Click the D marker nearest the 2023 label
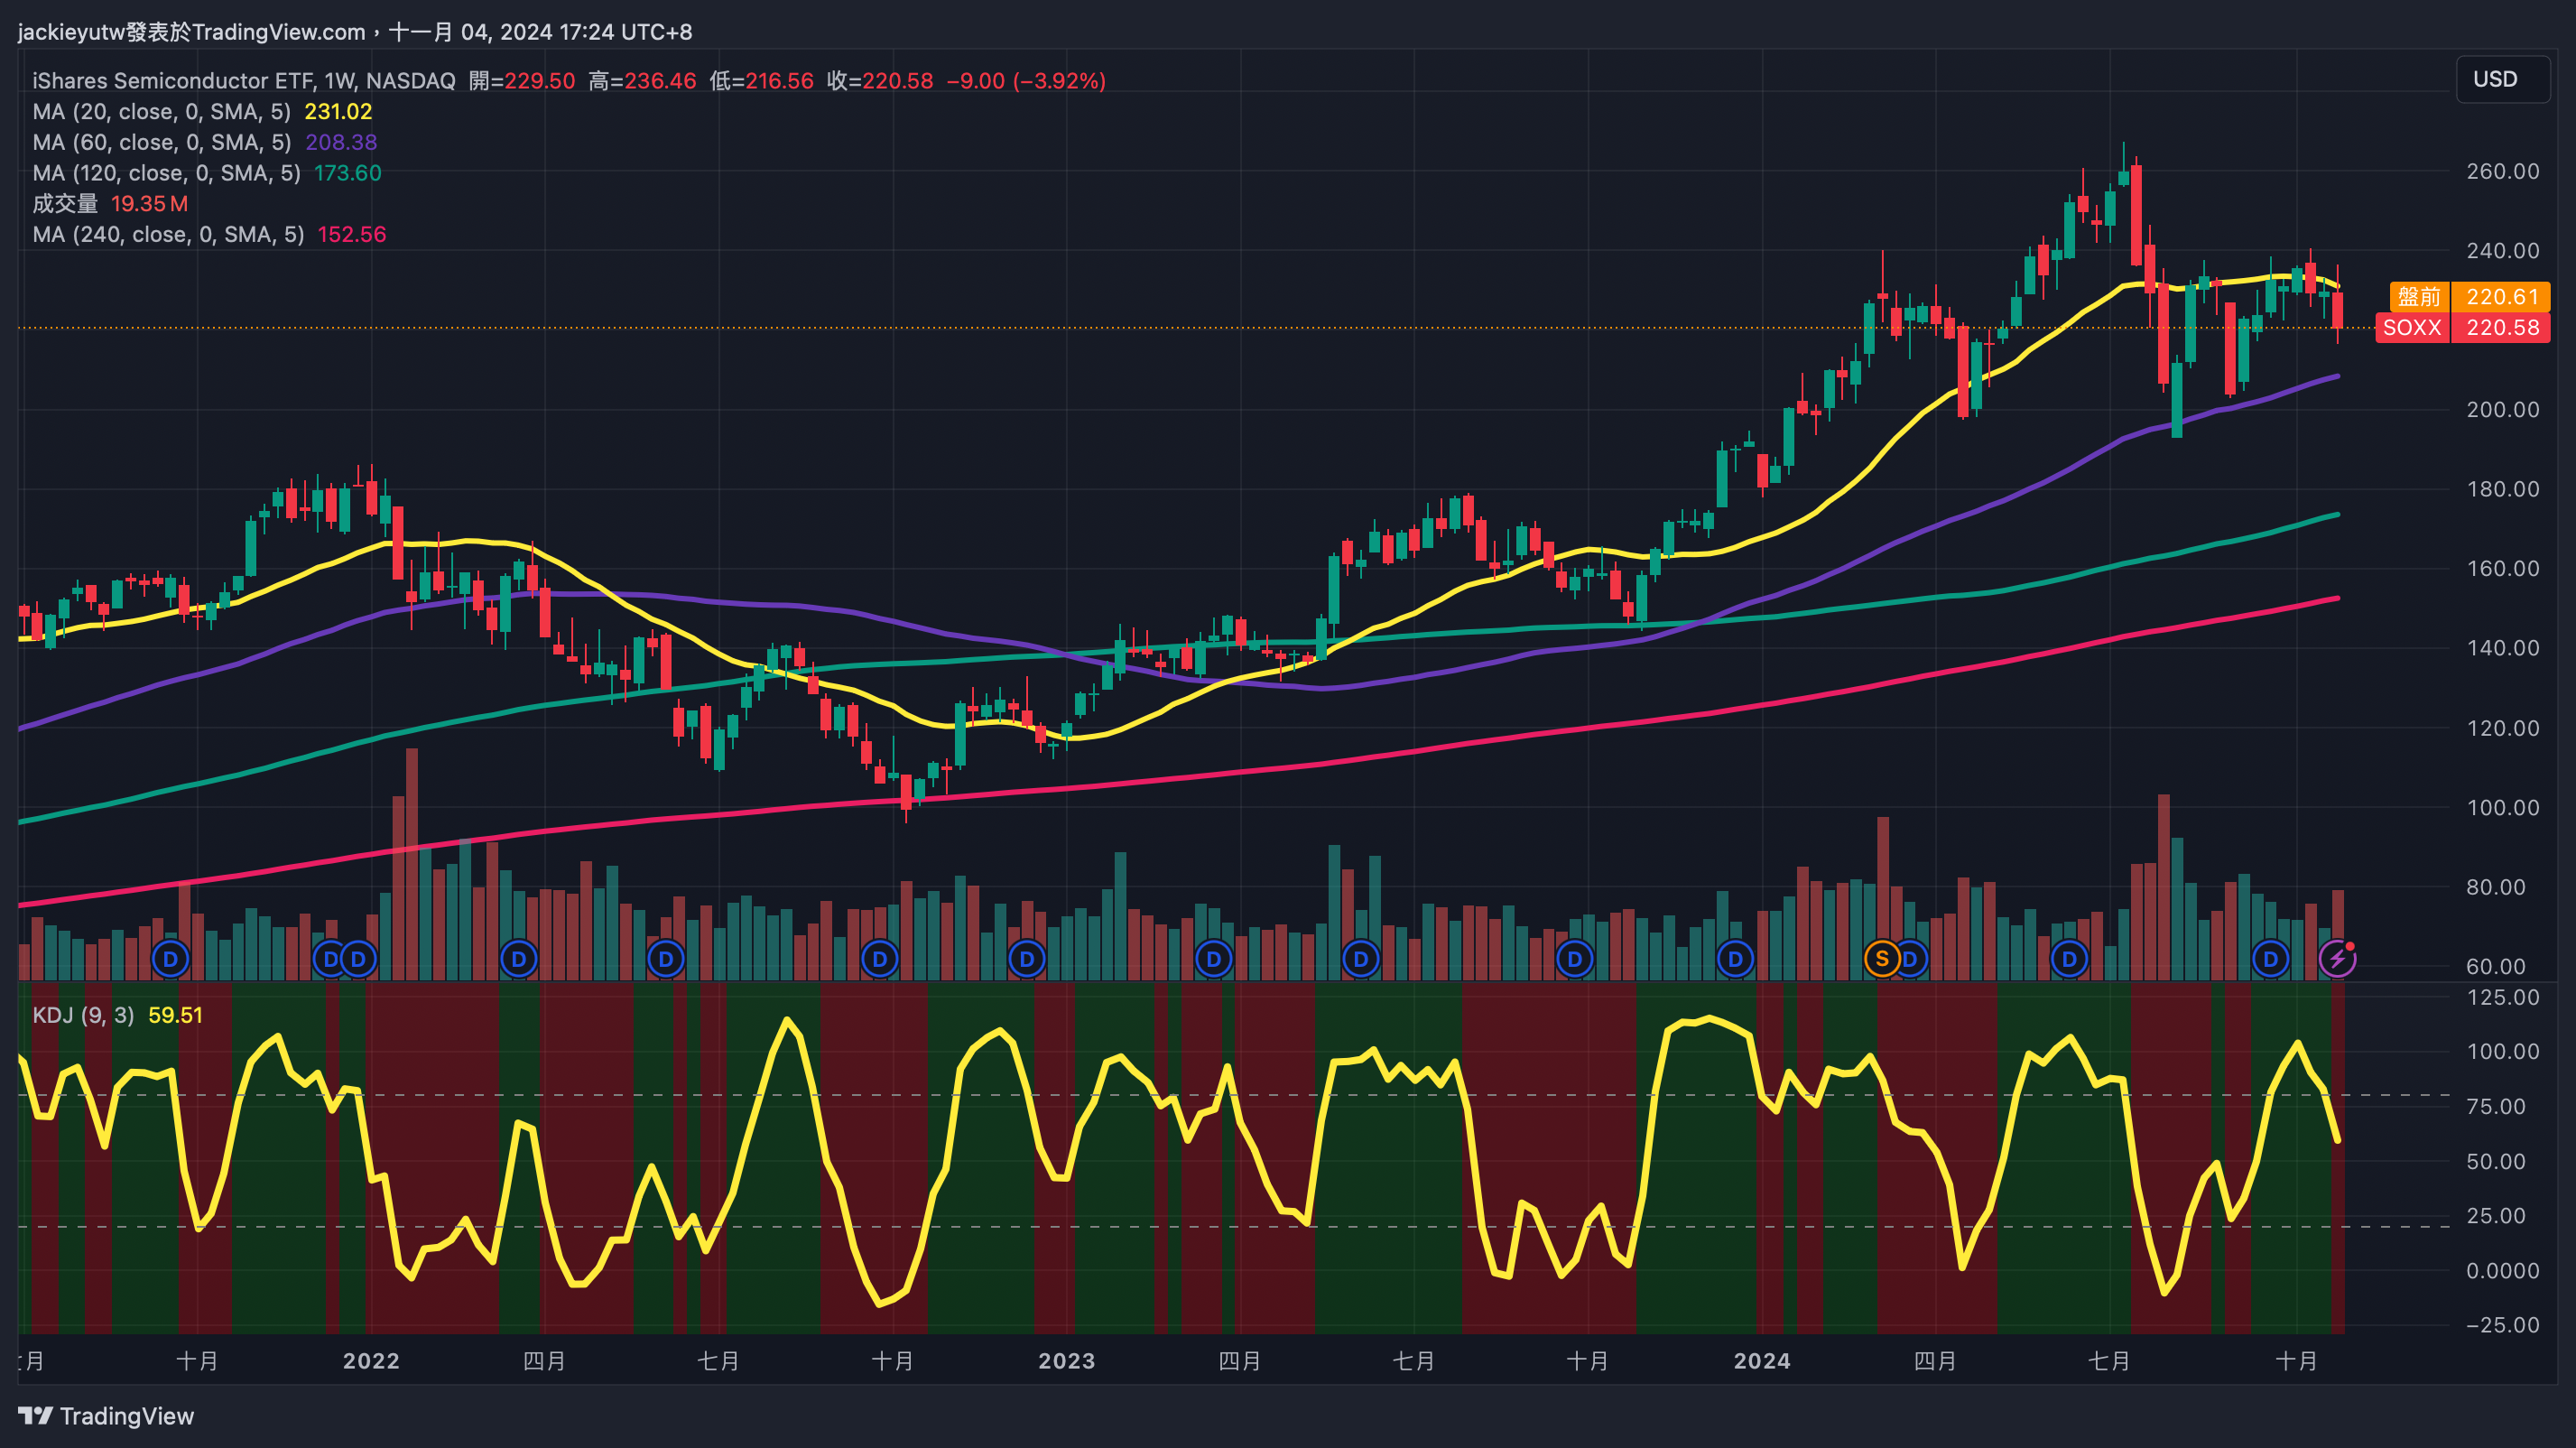 point(1027,959)
